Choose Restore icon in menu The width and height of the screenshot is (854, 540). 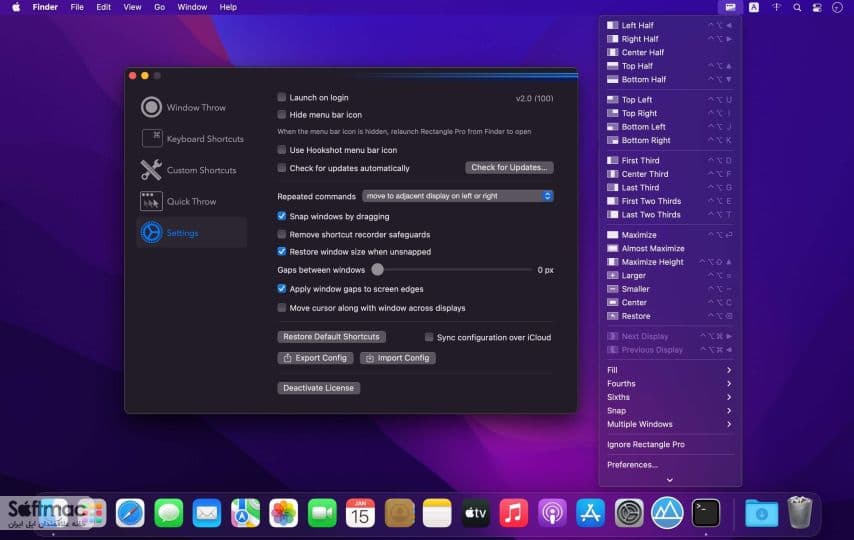[613, 316]
